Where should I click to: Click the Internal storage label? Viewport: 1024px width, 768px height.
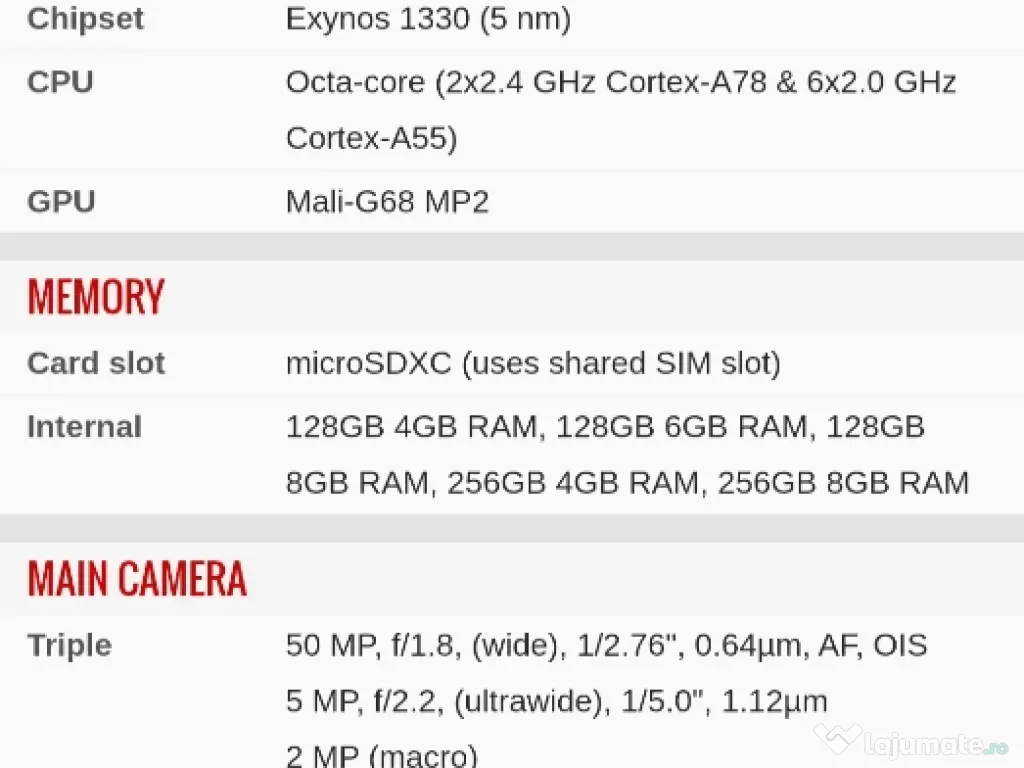point(84,427)
